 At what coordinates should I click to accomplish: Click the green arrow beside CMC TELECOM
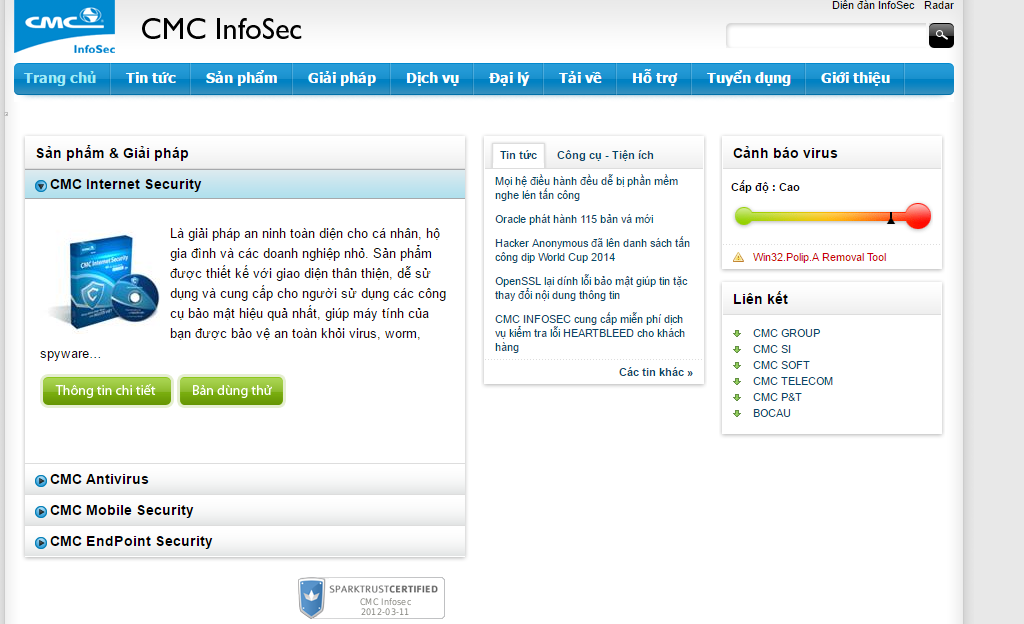(x=737, y=381)
